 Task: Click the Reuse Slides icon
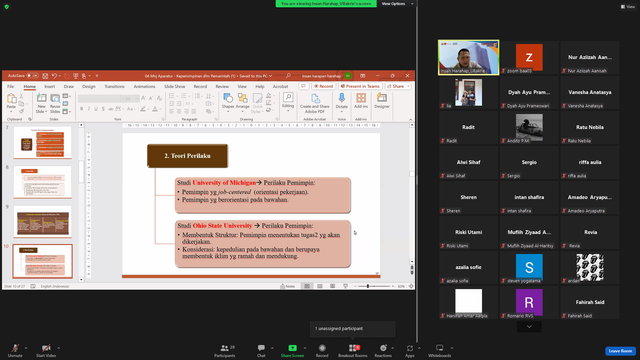click(55, 98)
